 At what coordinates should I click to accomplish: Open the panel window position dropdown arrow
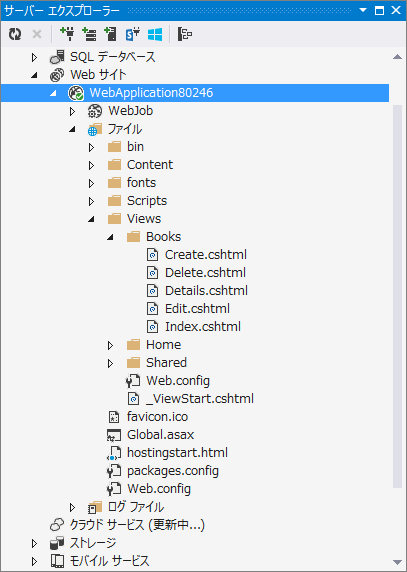click(363, 10)
